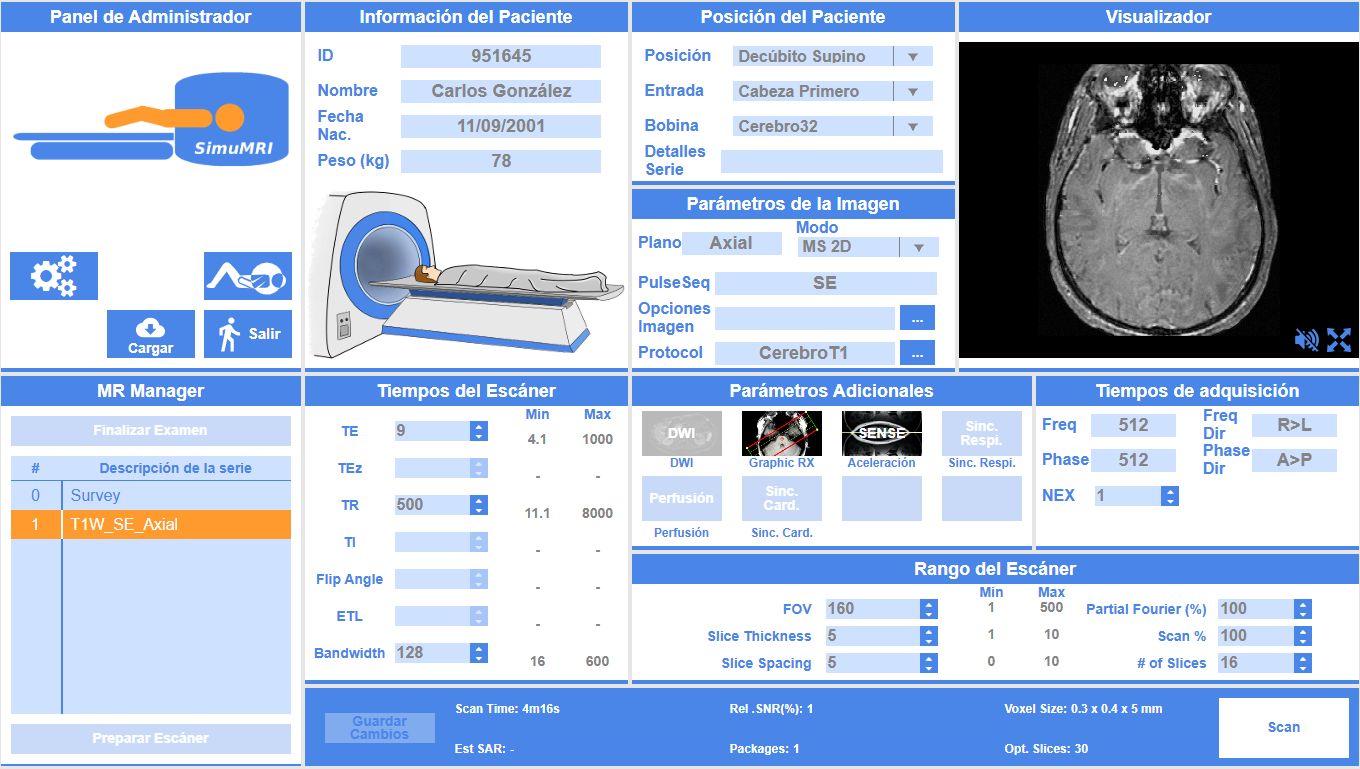Start the Scan button

pyautogui.click(x=1284, y=727)
